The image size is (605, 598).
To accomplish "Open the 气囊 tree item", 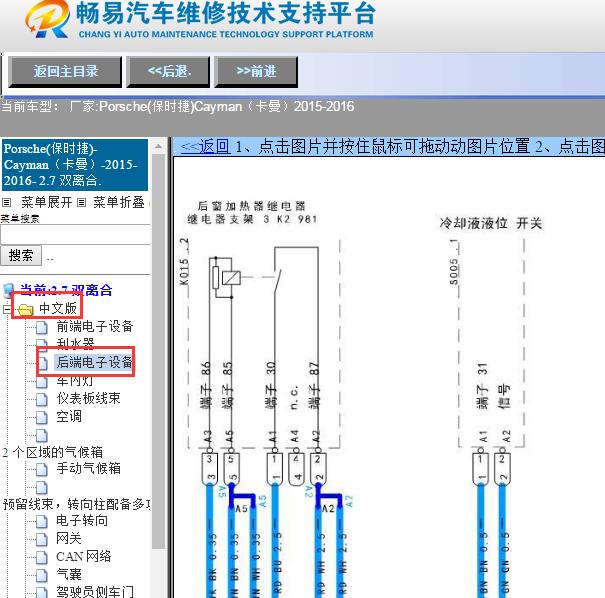I will (x=69, y=574).
